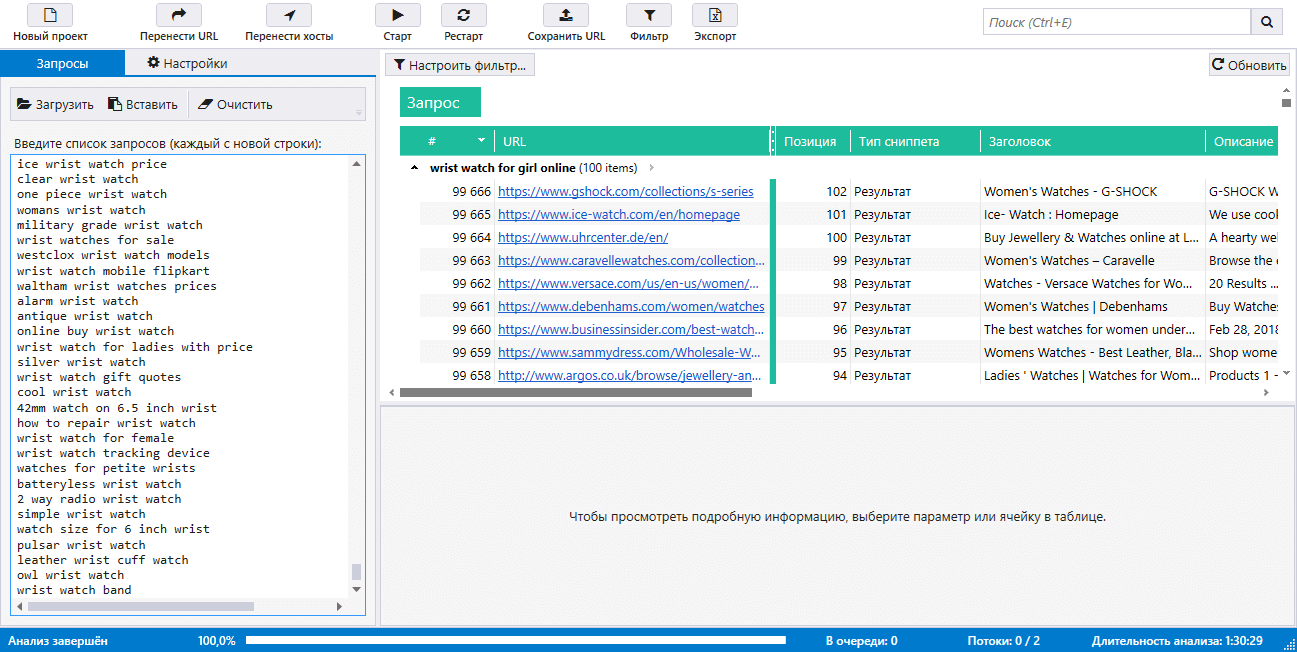Viewport: 1297px width, 652px height.
Task: Click the query 'ice wrist watch price'
Action: click(x=92, y=164)
